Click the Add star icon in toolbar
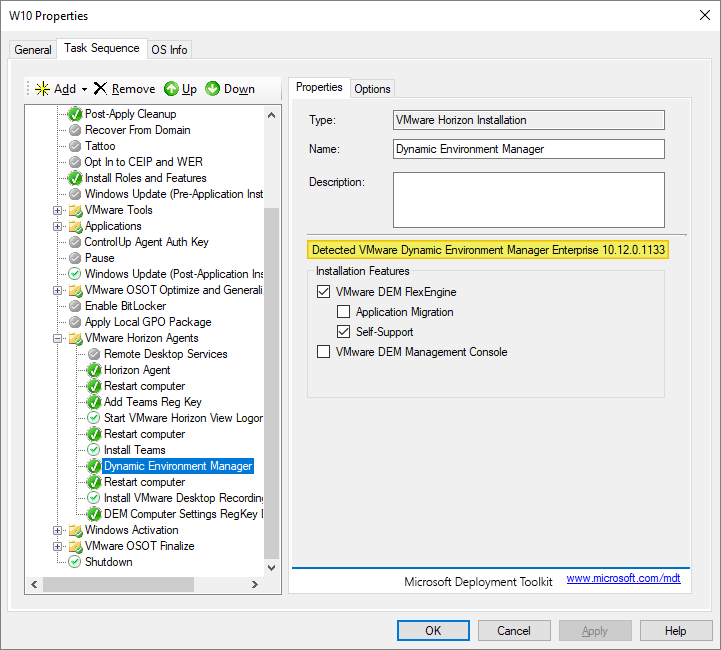Screen dimensions: 721x650 (x=42, y=89)
